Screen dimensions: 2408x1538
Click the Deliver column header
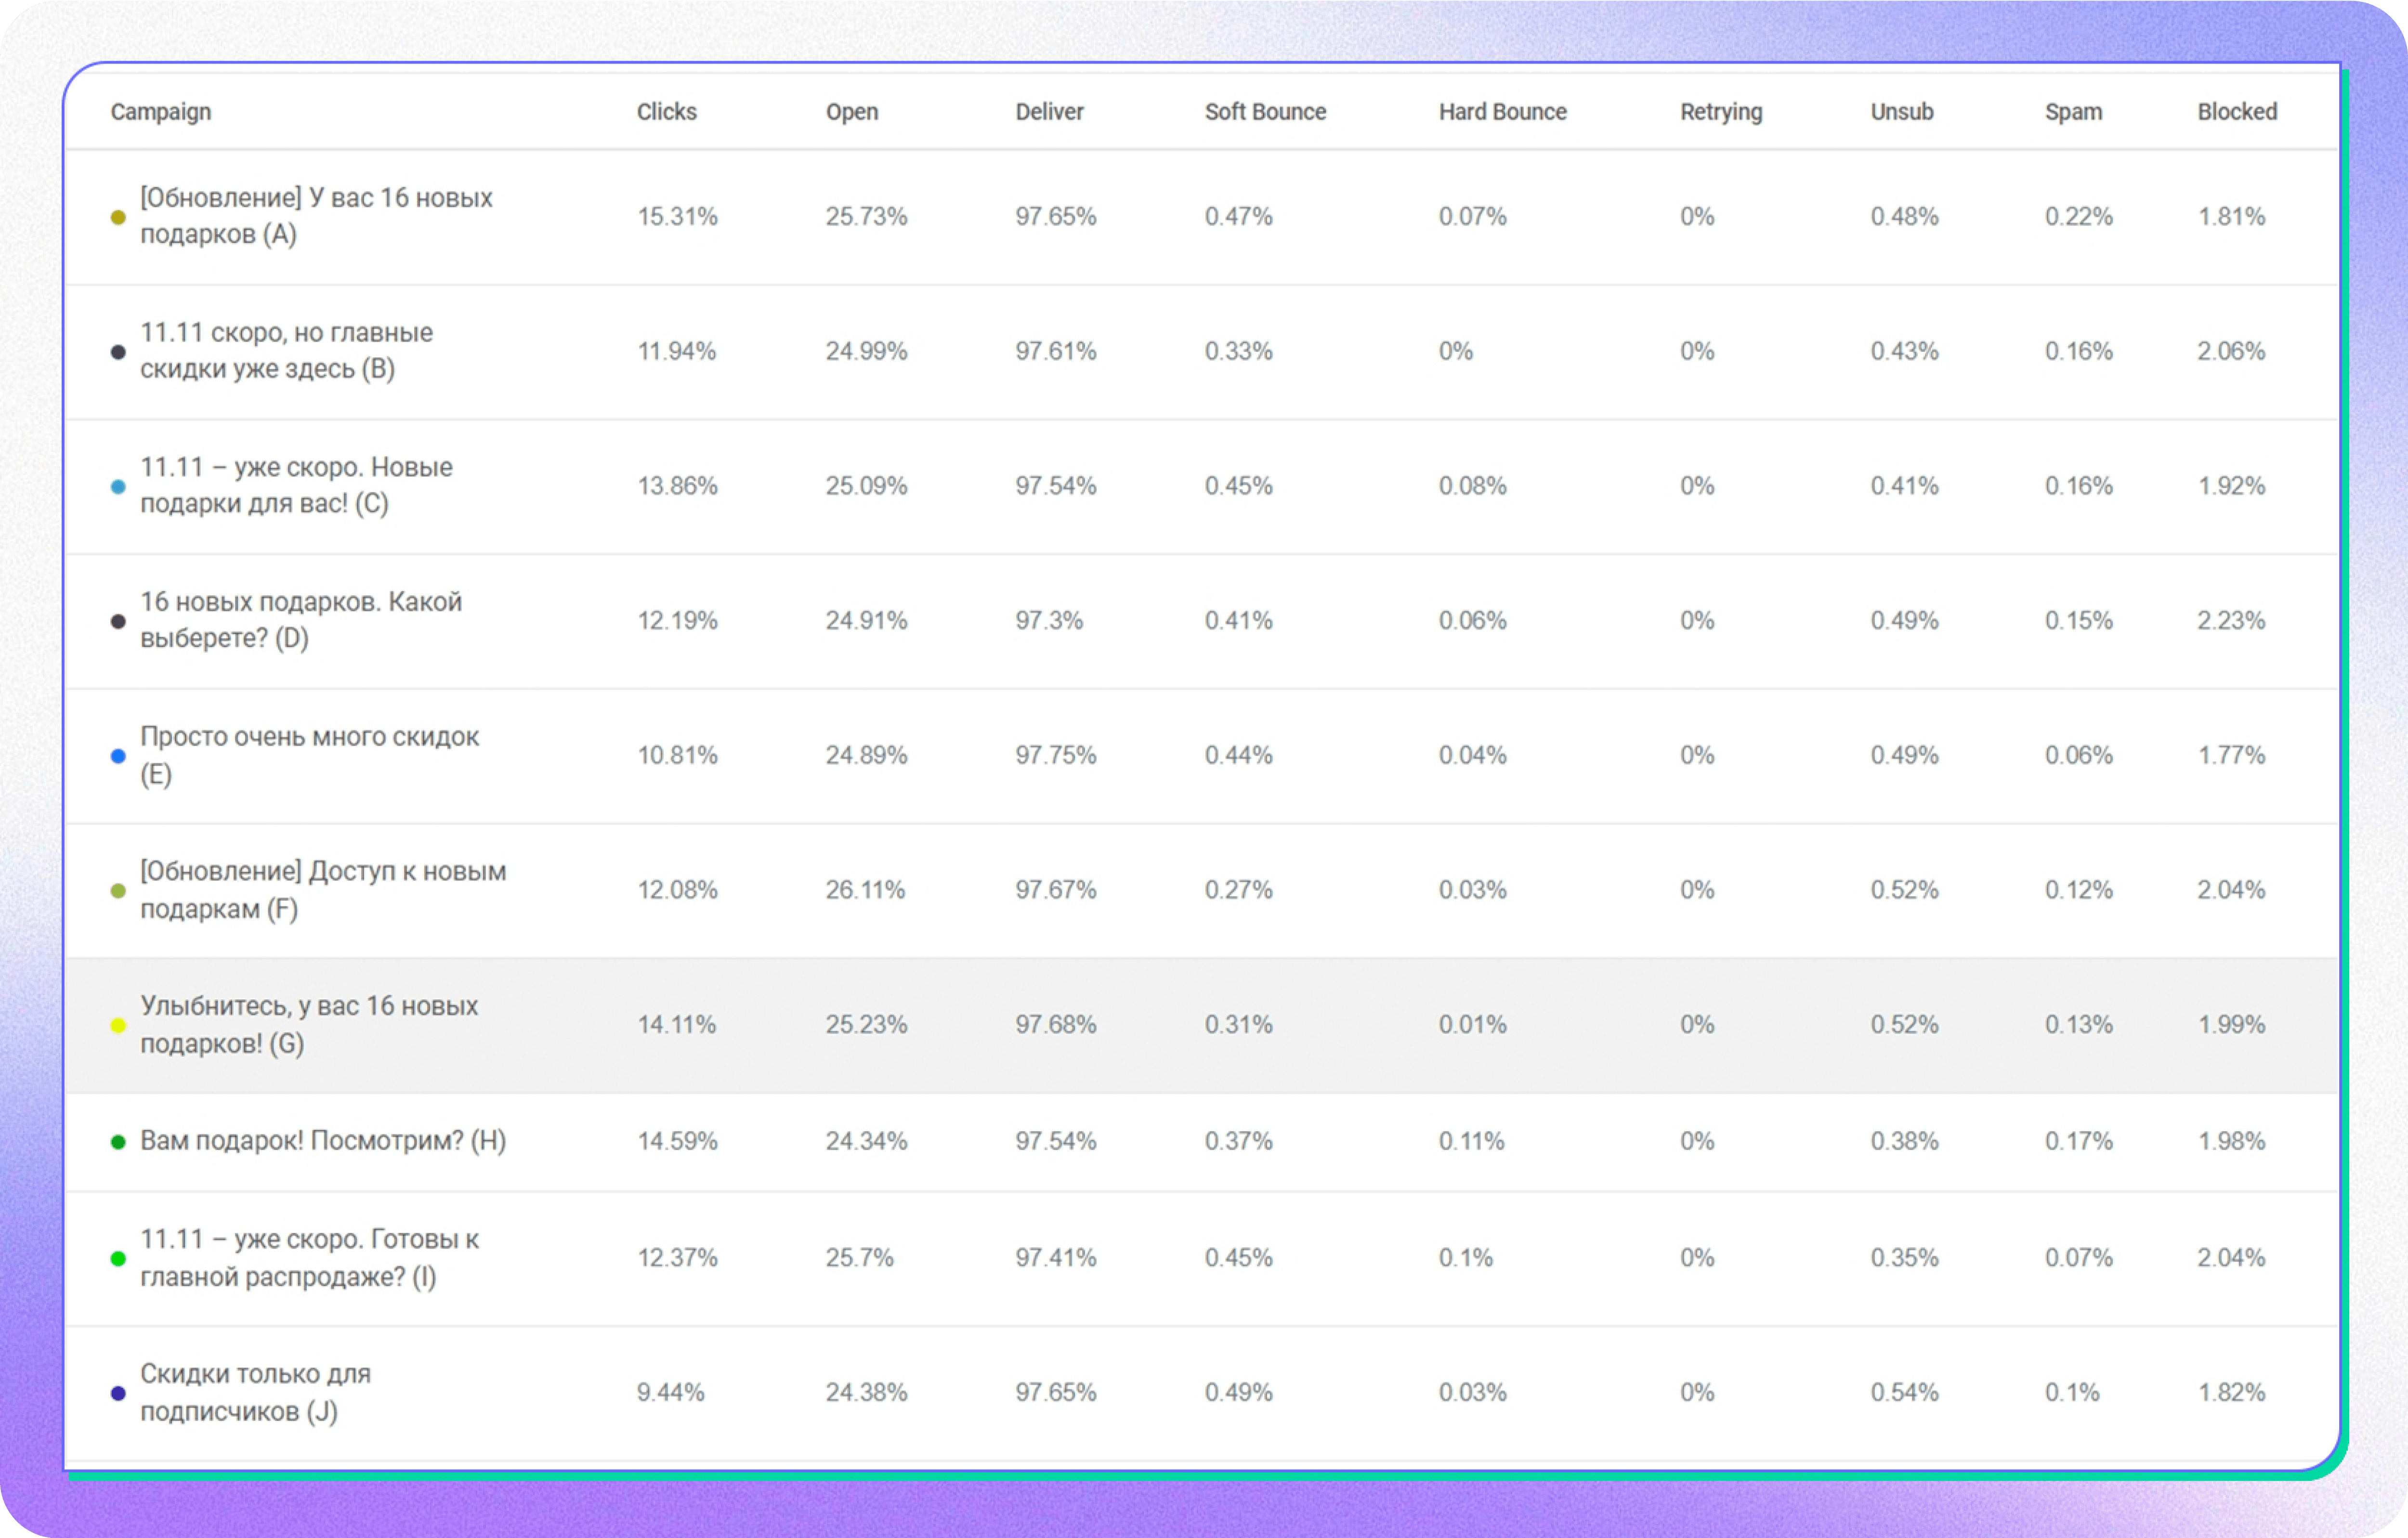(x=1049, y=112)
